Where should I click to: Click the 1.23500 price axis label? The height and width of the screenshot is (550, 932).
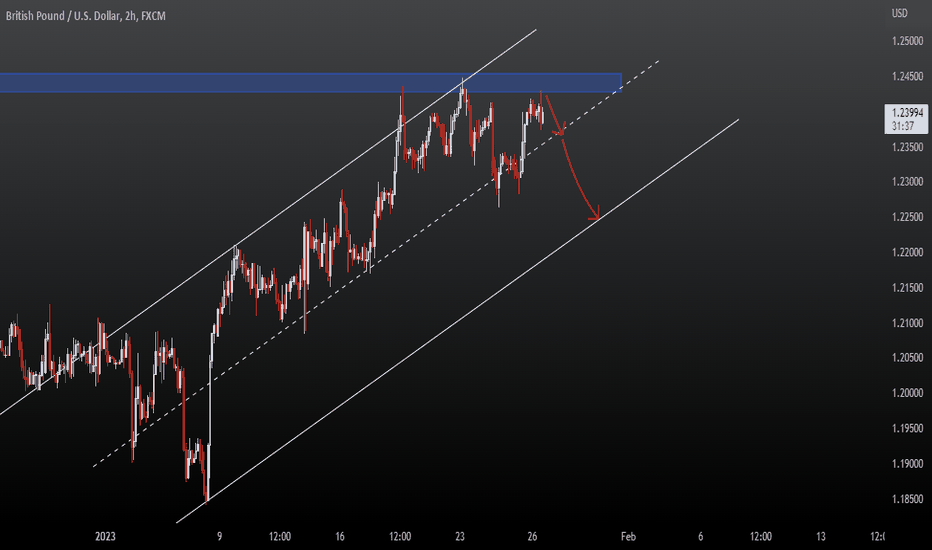907,147
